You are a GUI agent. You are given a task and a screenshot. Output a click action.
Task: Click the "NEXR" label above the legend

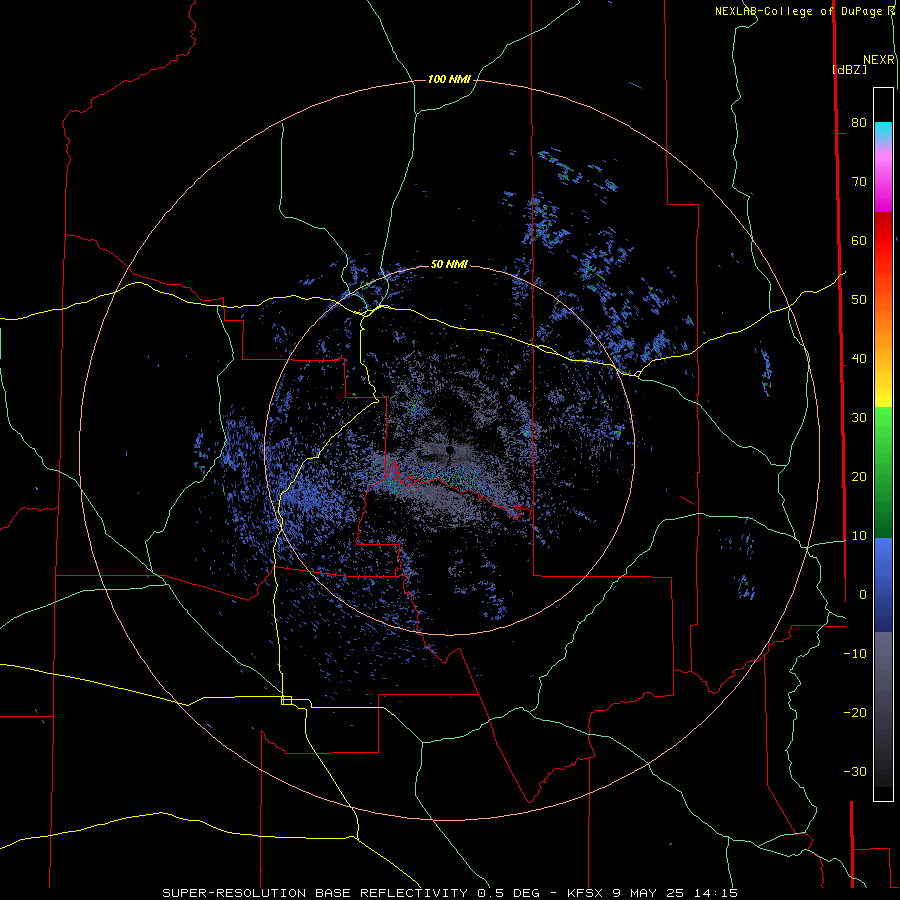[879, 60]
